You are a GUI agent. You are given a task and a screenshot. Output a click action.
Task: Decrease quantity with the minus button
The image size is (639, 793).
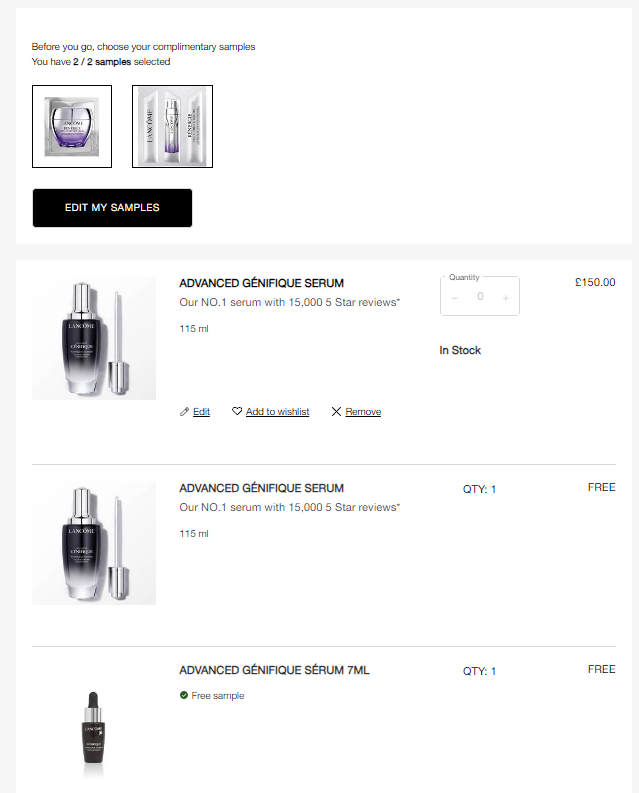tap(455, 298)
